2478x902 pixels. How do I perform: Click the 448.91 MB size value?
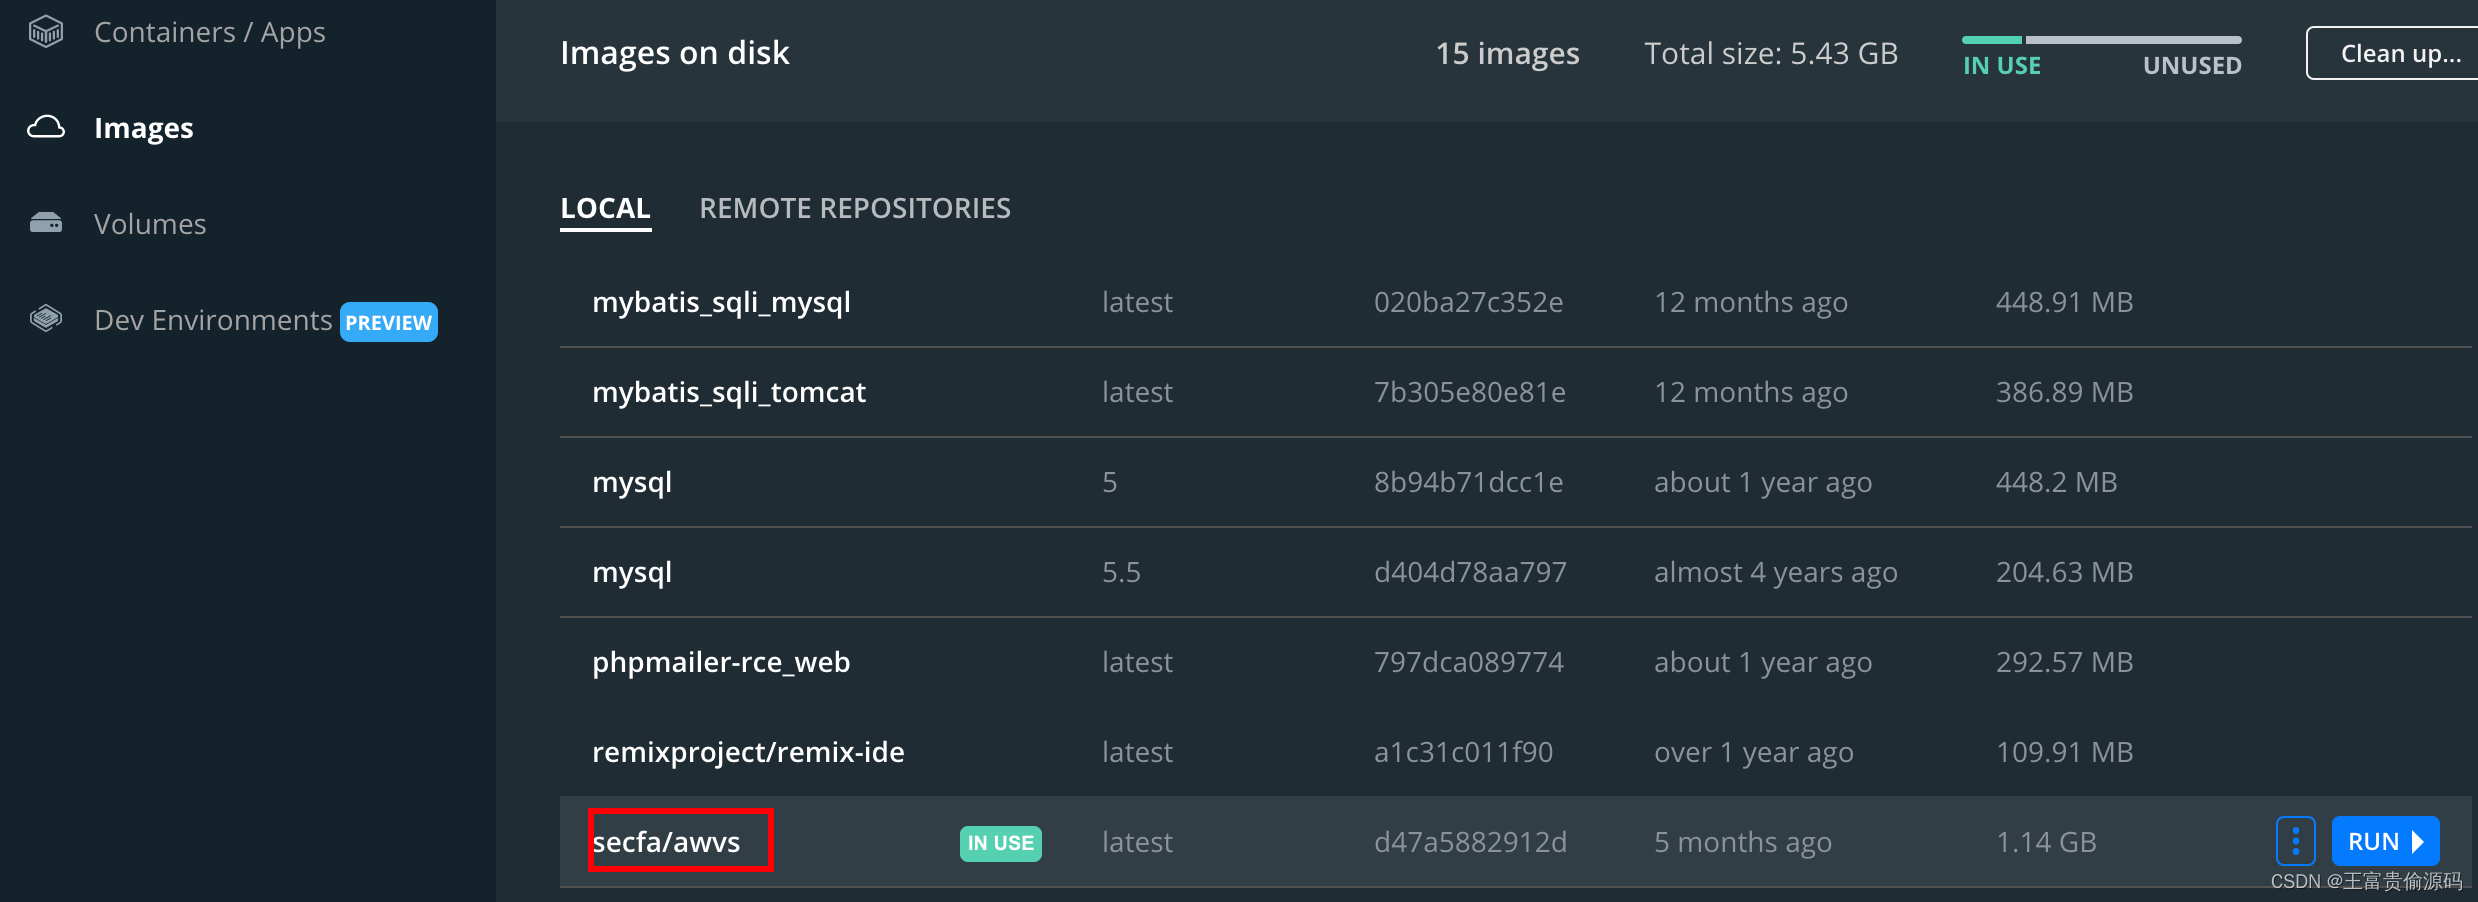[2064, 302]
